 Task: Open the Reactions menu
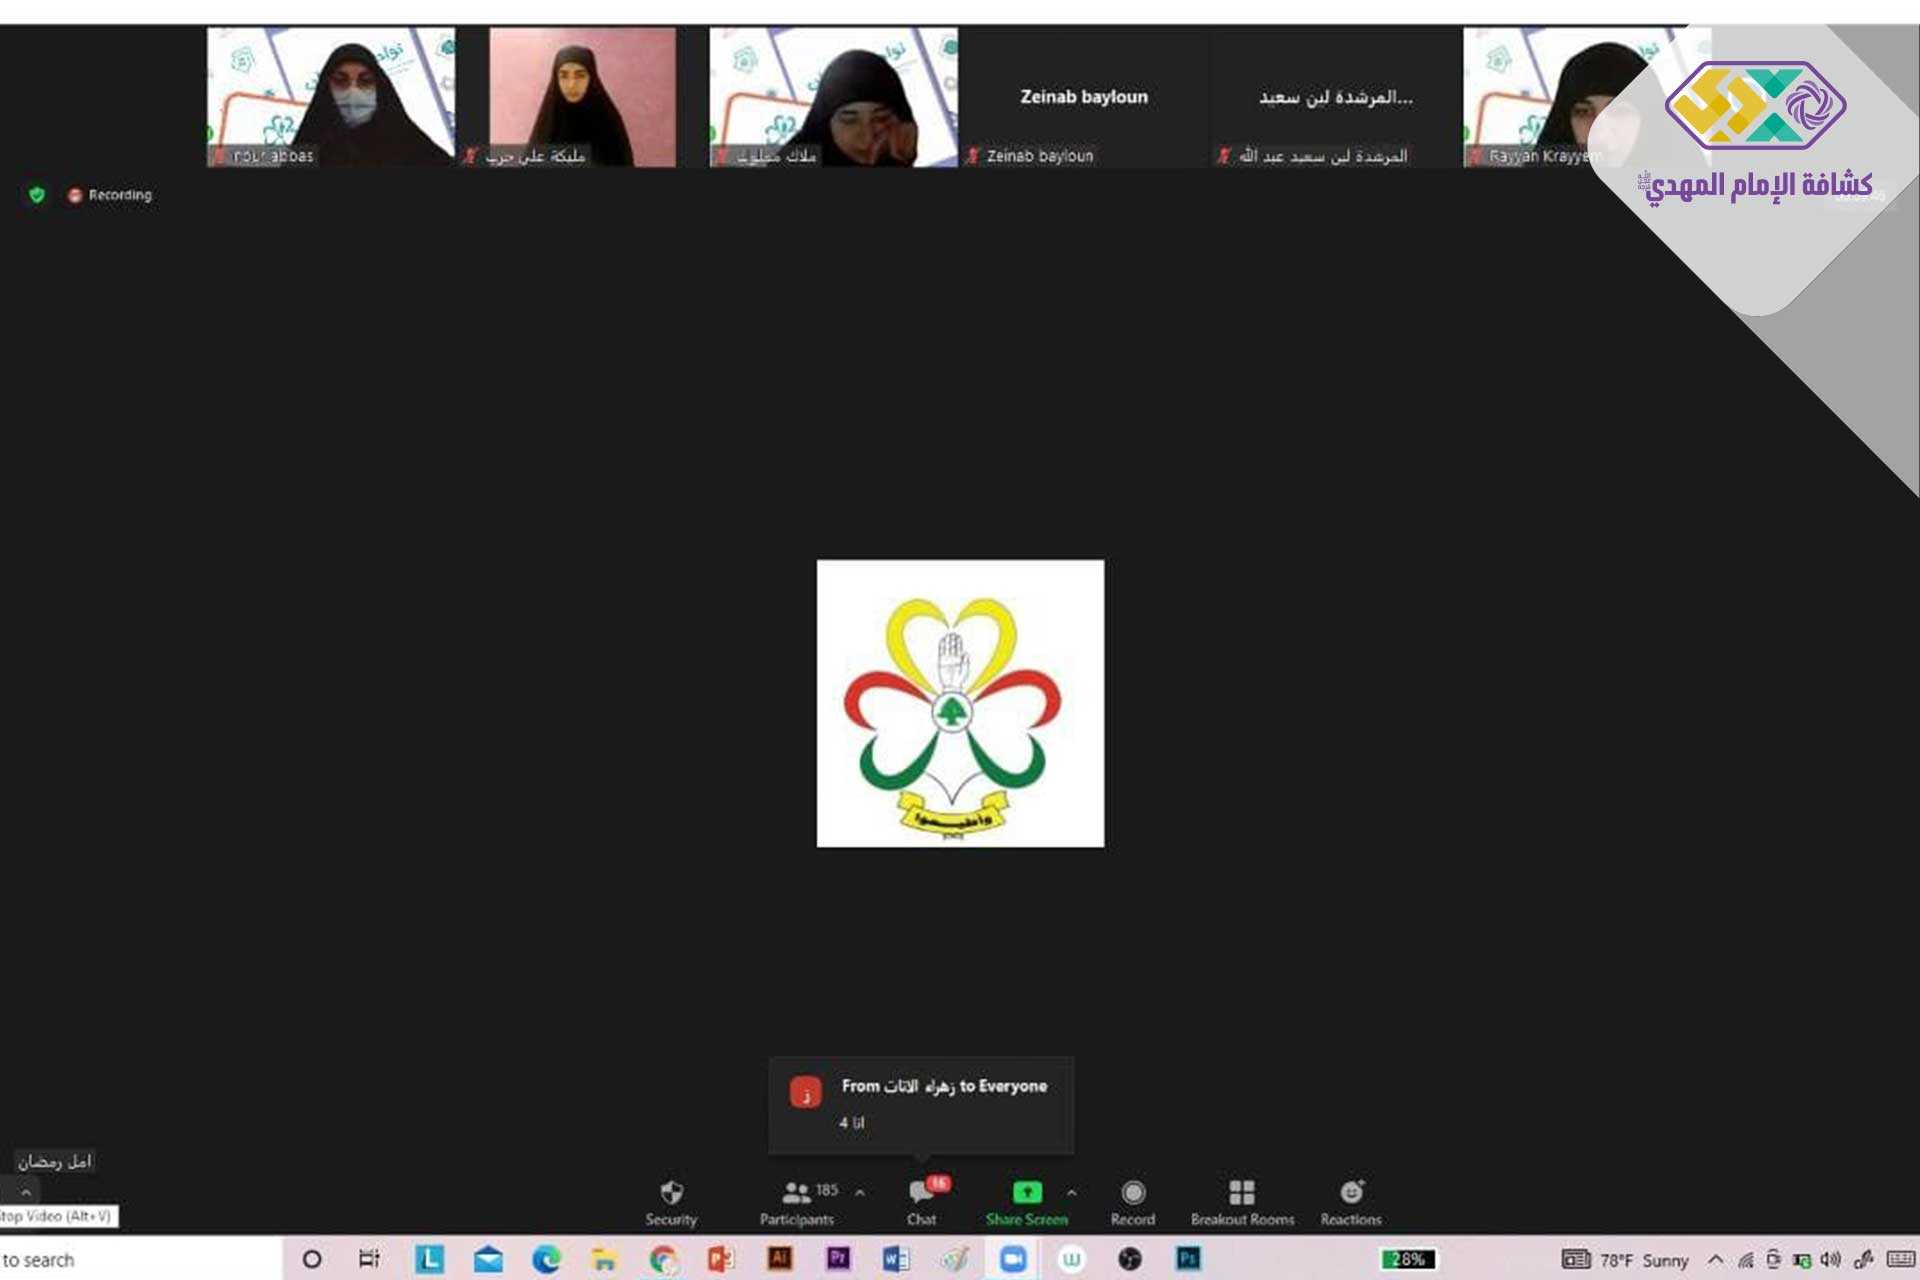[1351, 1201]
